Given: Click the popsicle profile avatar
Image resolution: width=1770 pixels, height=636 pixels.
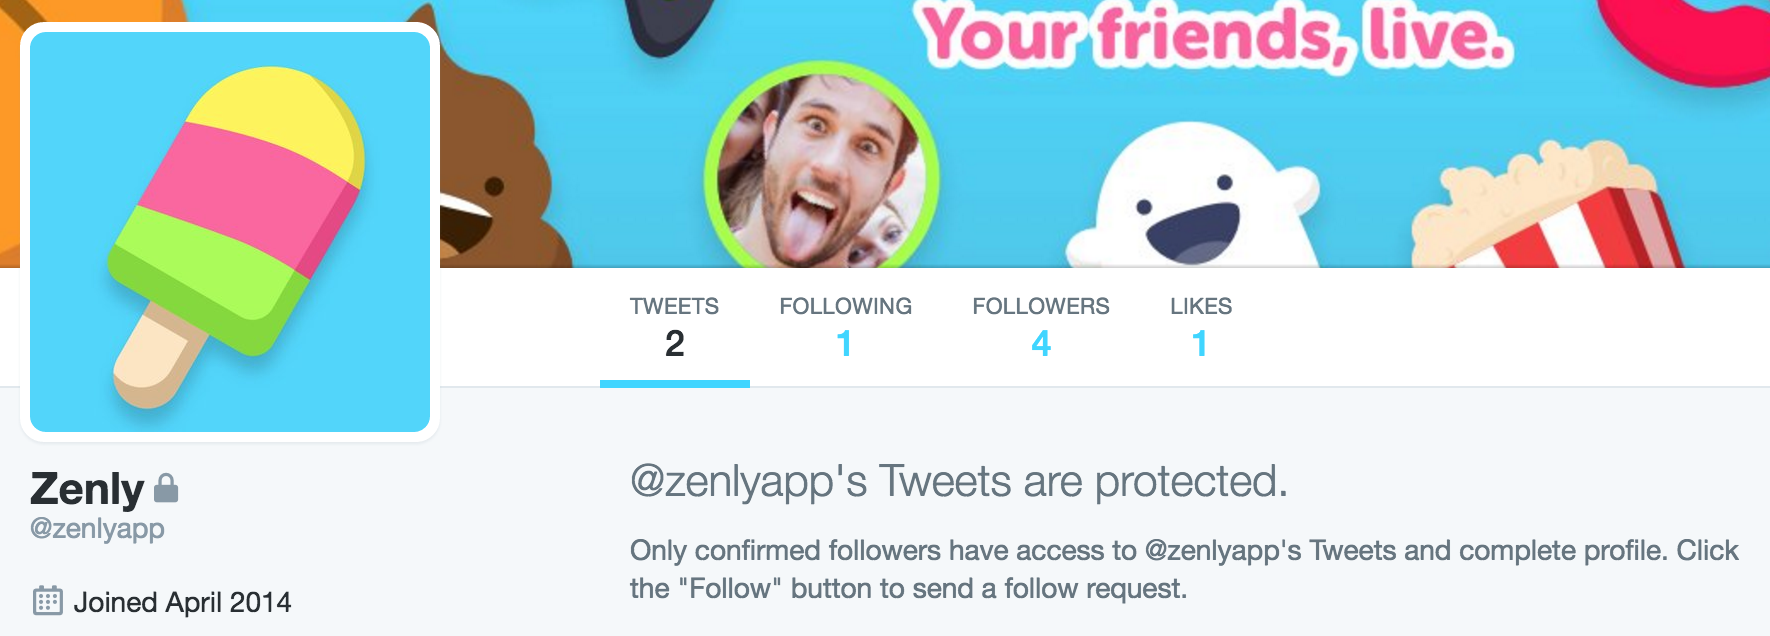Looking at the screenshot, I should (230, 232).
